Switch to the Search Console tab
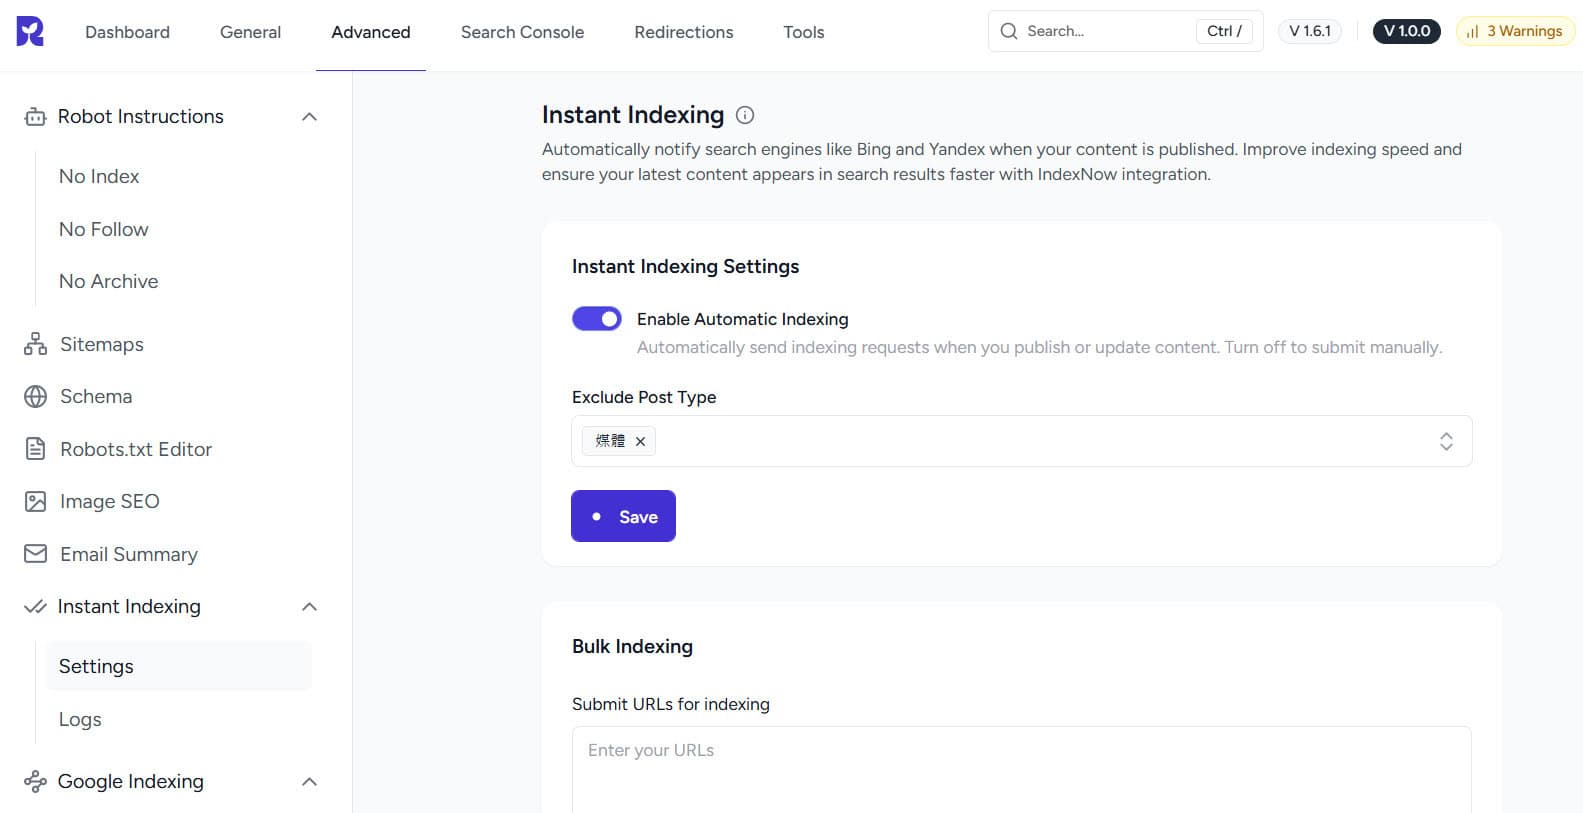The width and height of the screenshot is (1583, 813). [522, 32]
